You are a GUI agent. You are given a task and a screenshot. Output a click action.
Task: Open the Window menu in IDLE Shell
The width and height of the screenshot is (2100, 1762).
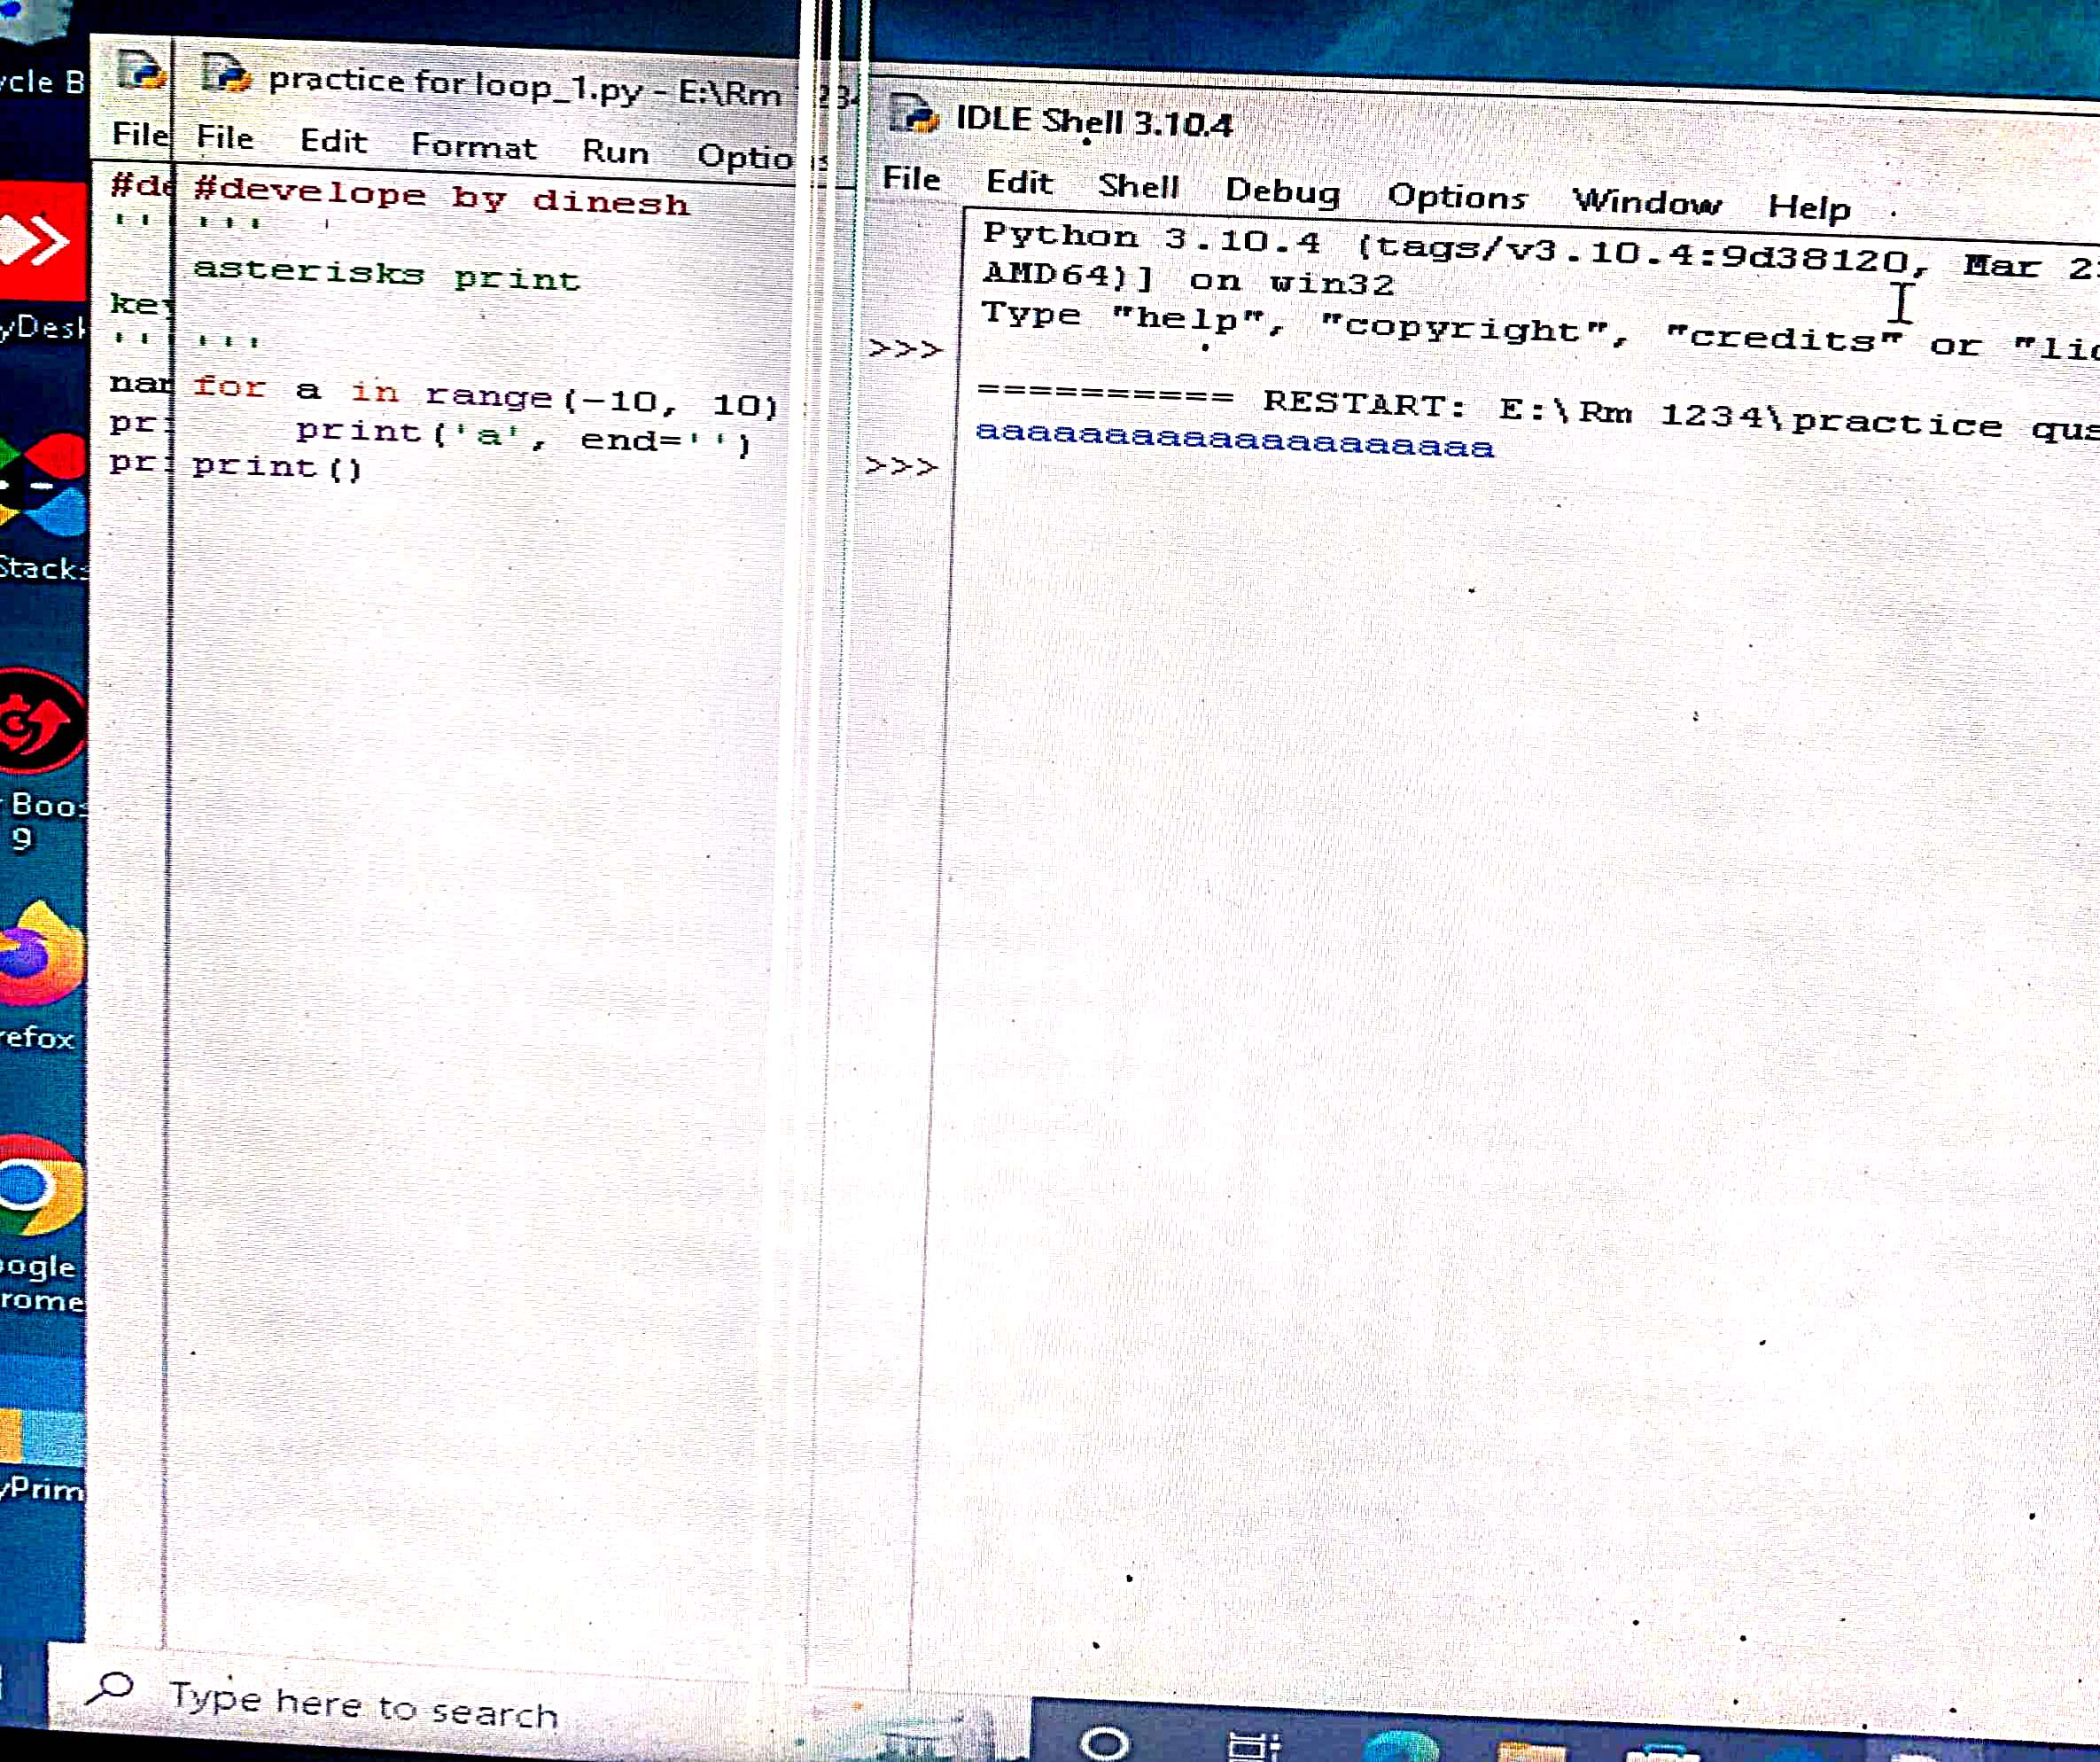coord(1646,203)
